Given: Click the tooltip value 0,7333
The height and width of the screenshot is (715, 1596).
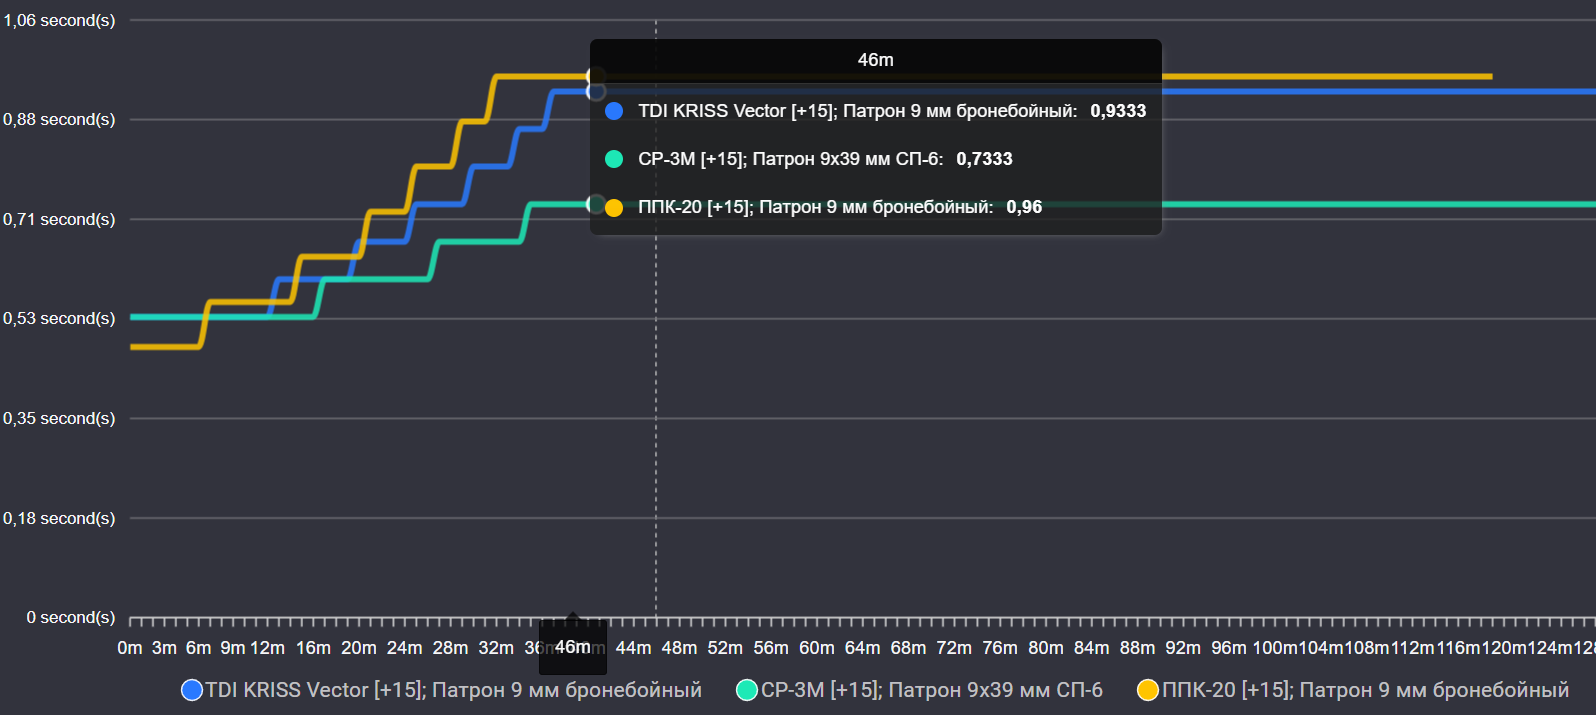Looking at the screenshot, I should (984, 159).
